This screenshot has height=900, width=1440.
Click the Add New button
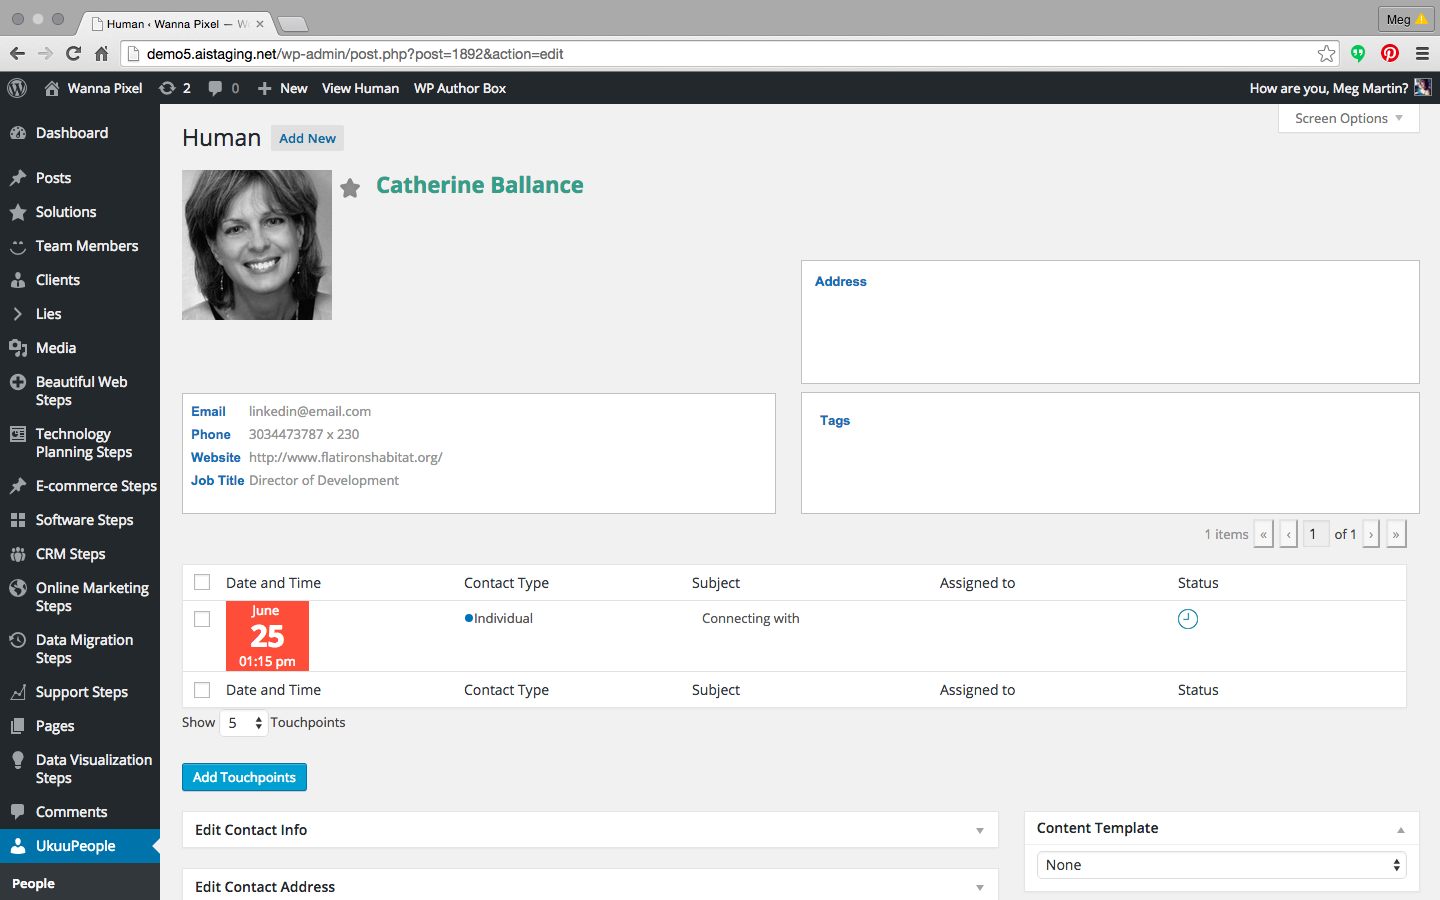click(x=307, y=138)
